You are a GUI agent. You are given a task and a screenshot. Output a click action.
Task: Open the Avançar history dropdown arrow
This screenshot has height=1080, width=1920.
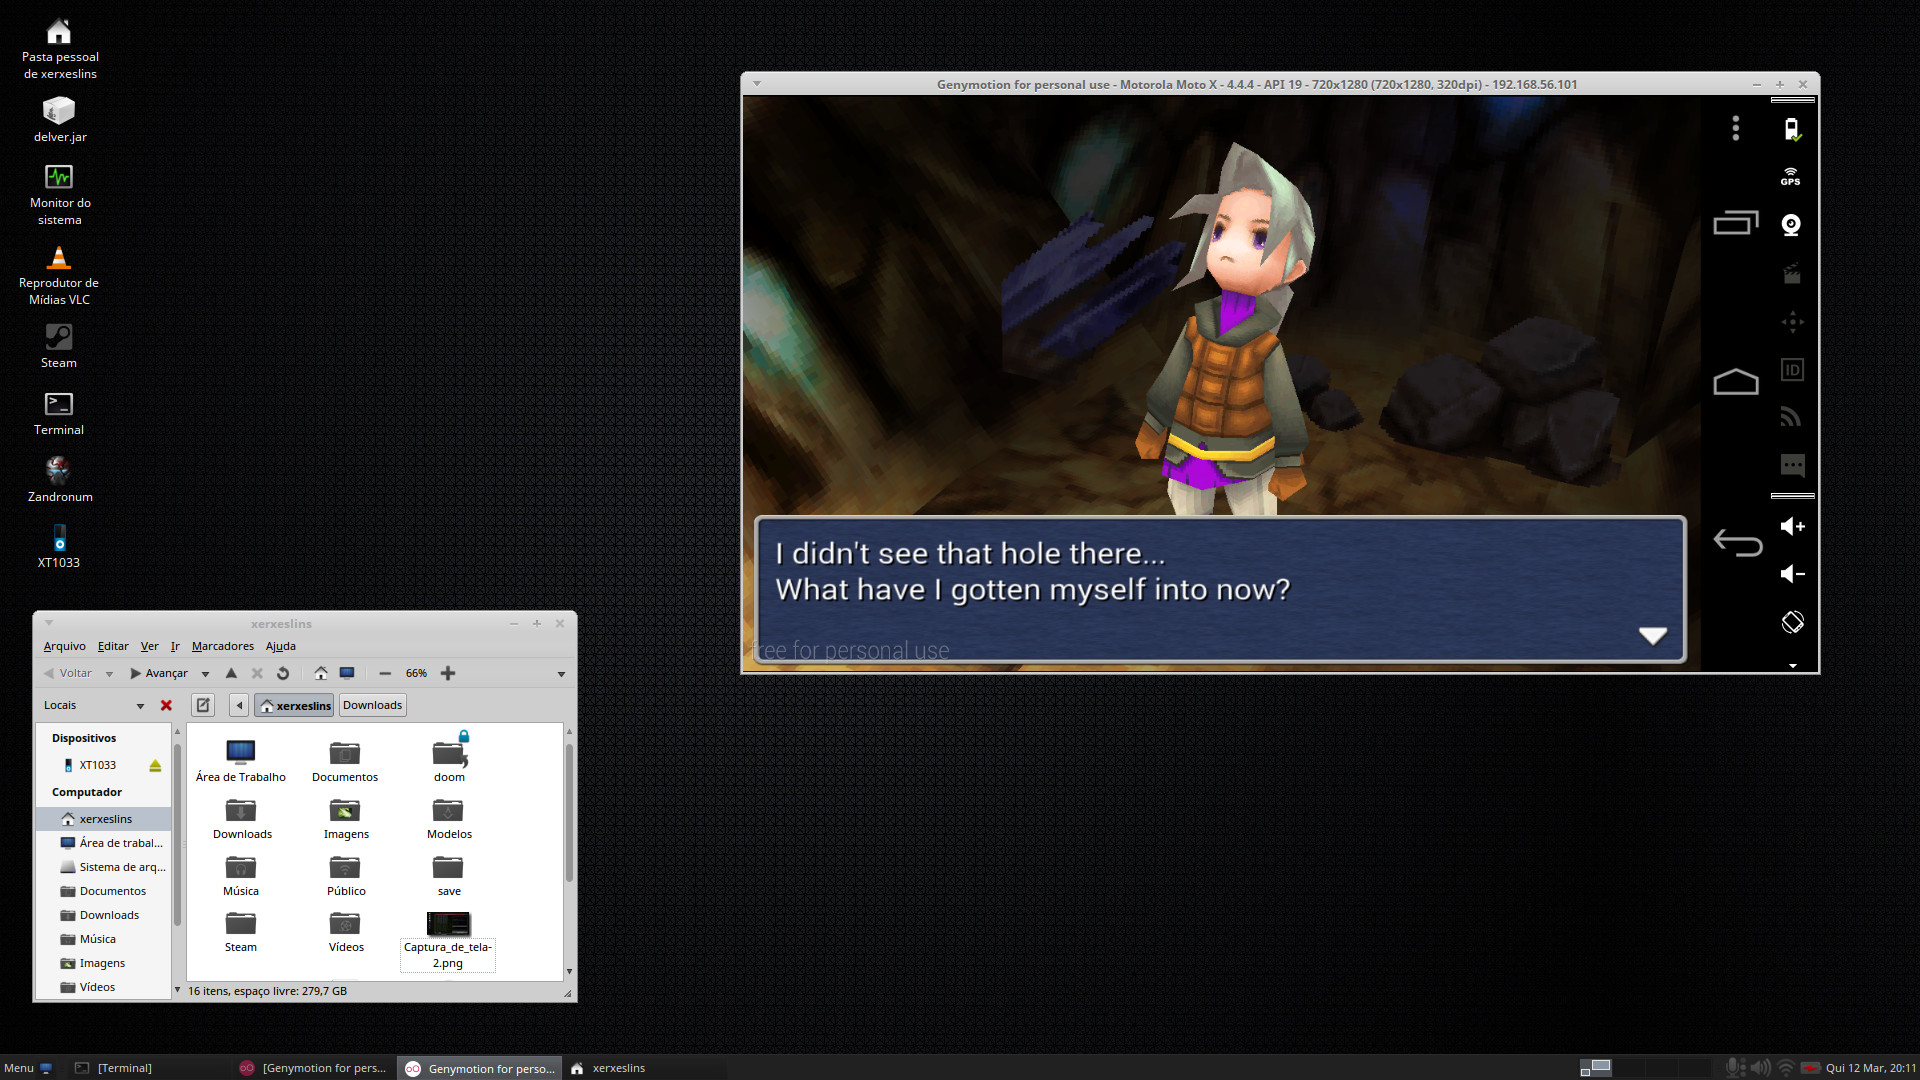point(205,674)
